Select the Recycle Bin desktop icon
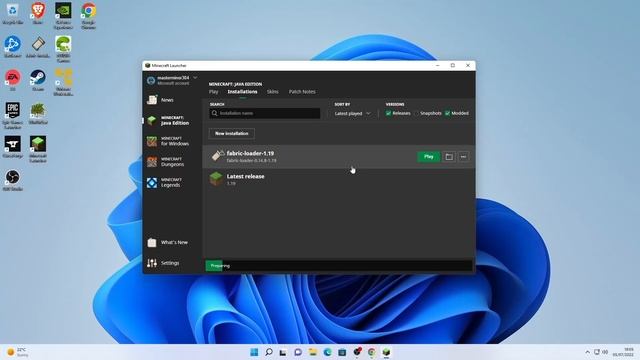 tap(13, 14)
